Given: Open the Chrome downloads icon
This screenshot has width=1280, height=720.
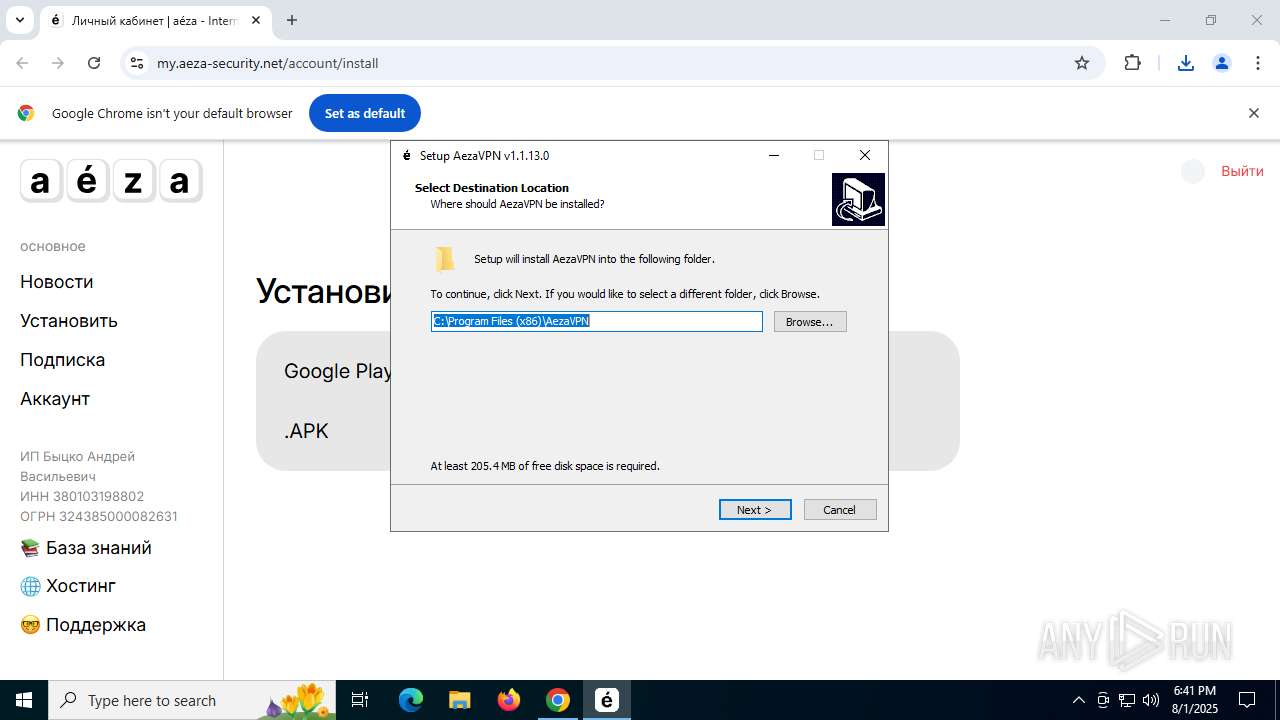Looking at the screenshot, I should pyautogui.click(x=1185, y=63).
